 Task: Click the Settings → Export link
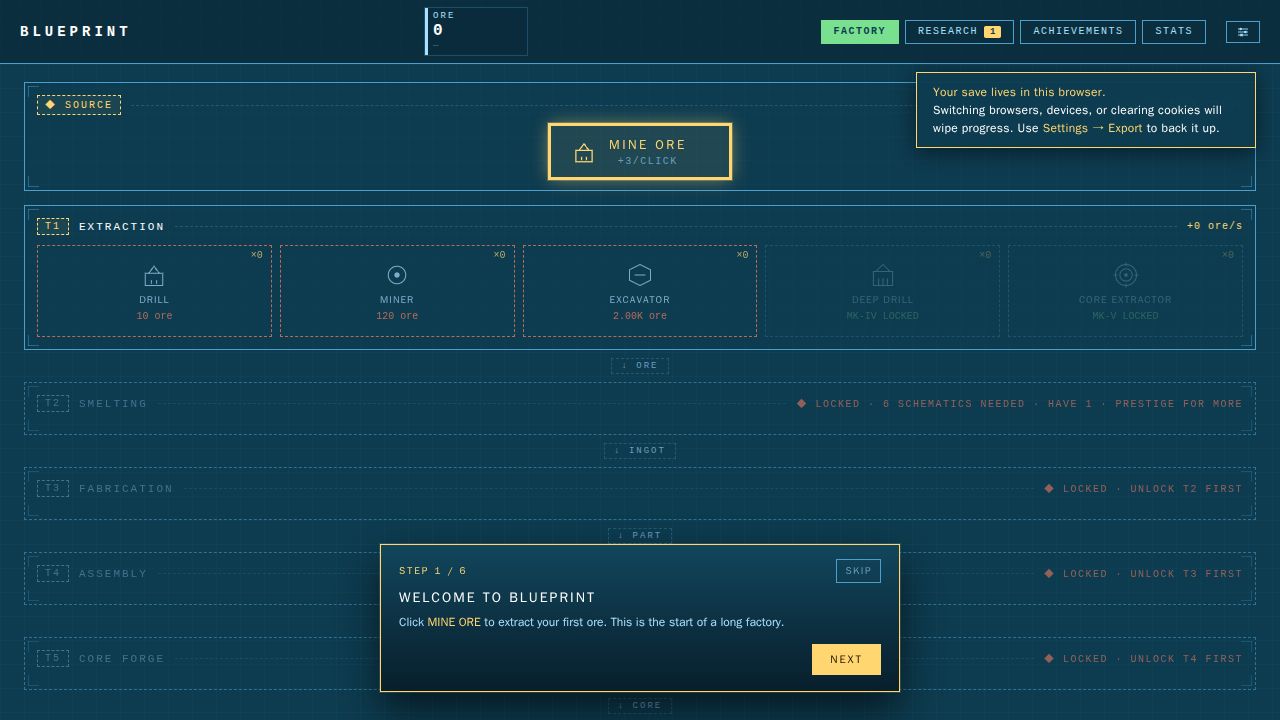pos(1092,128)
